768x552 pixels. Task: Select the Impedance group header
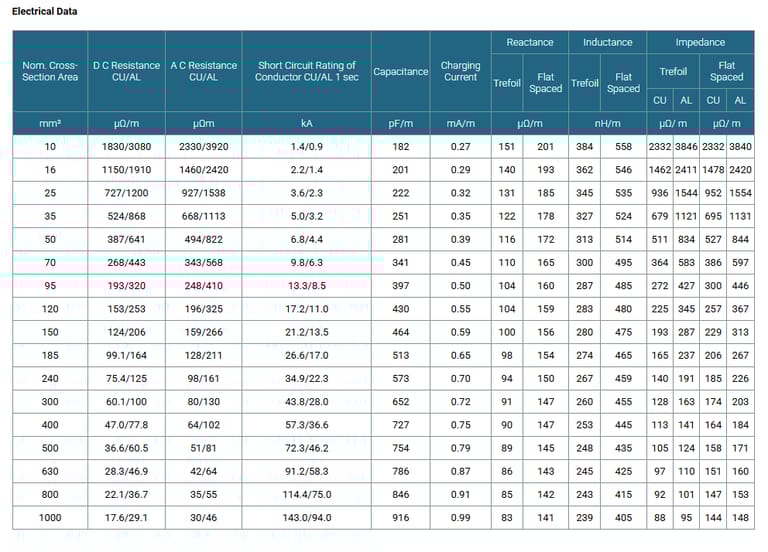(x=699, y=42)
